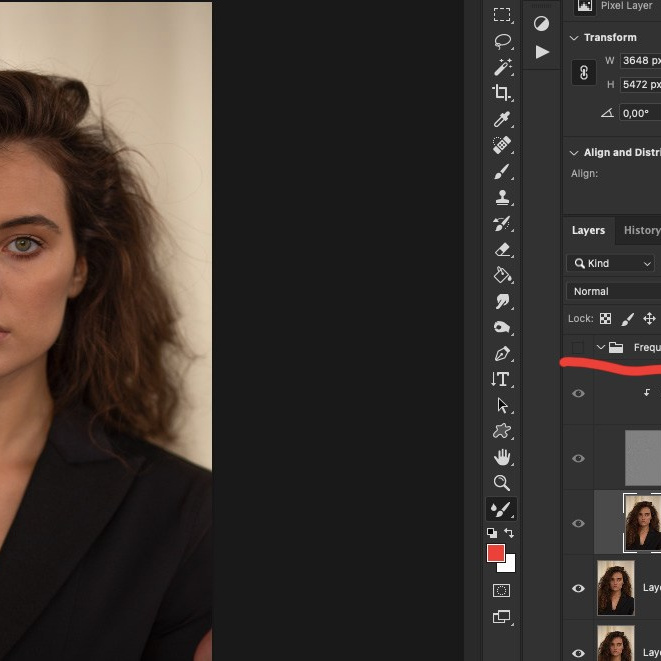Click the W width field
This screenshot has width=661, height=661.
coord(641,61)
